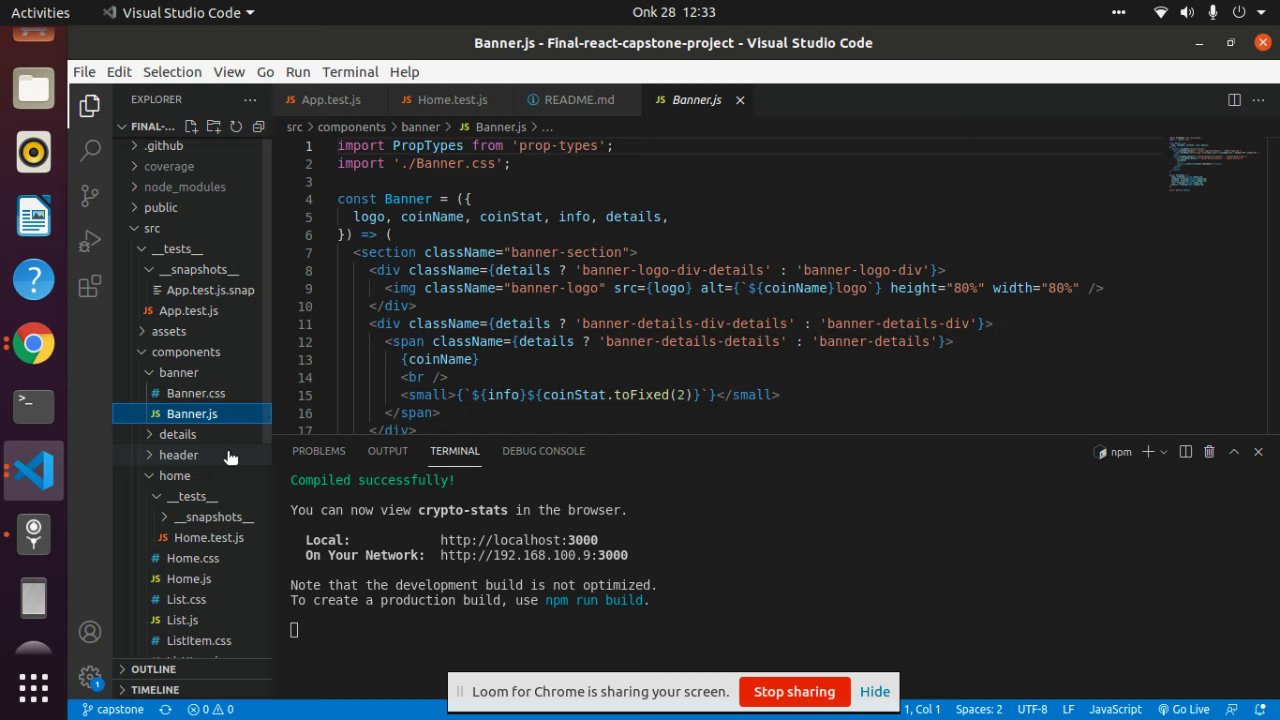This screenshot has height=720, width=1280.
Task: Synchronize changes from the status bar sync icon
Action: point(164,709)
